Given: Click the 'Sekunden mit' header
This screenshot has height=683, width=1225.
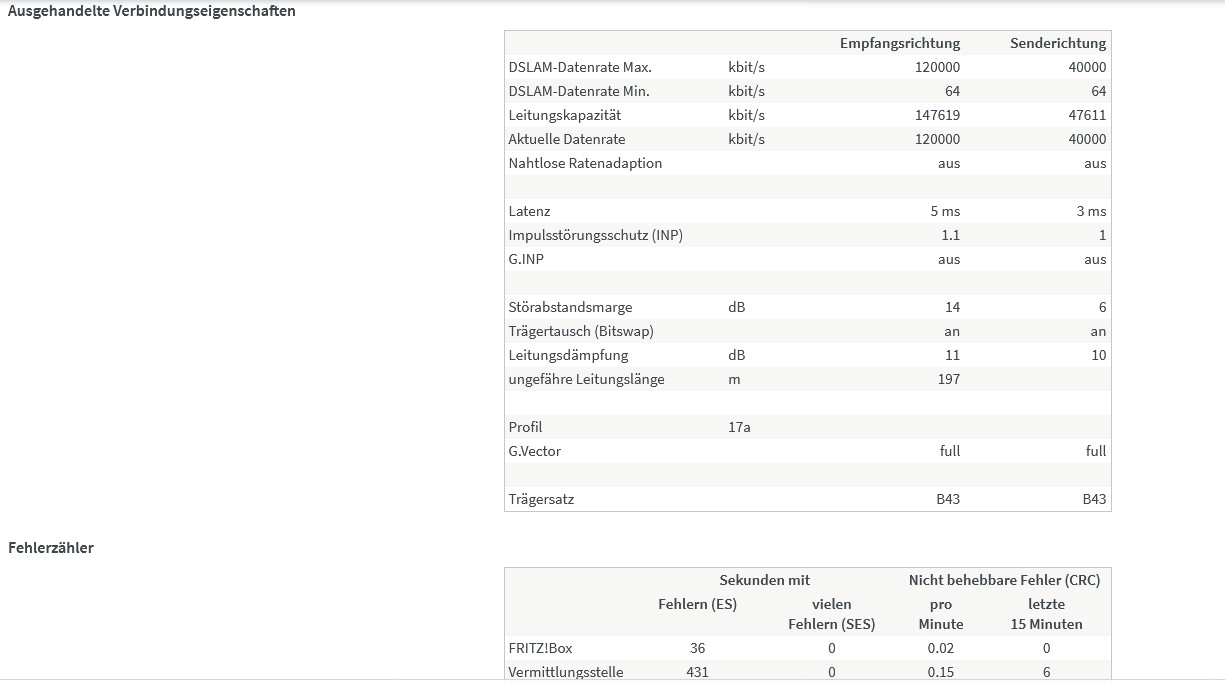Looking at the screenshot, I should pyautogui.click(x=765, y=580).
